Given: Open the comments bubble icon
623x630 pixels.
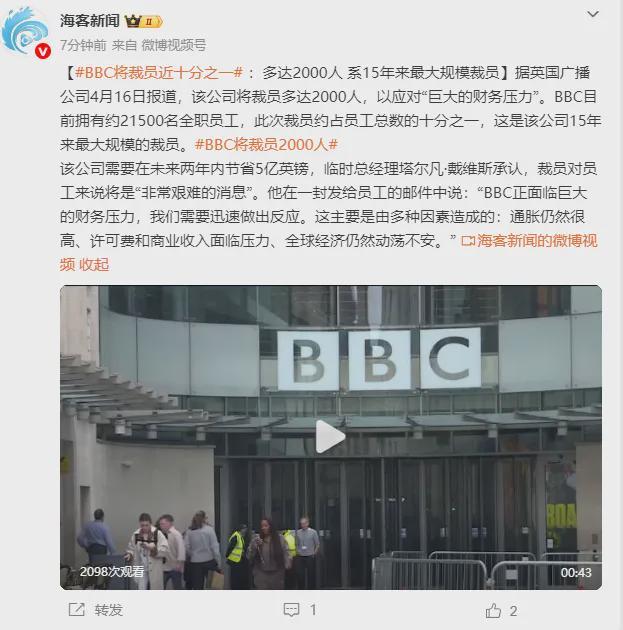Looking at the screenshot, I should point(291,610).
